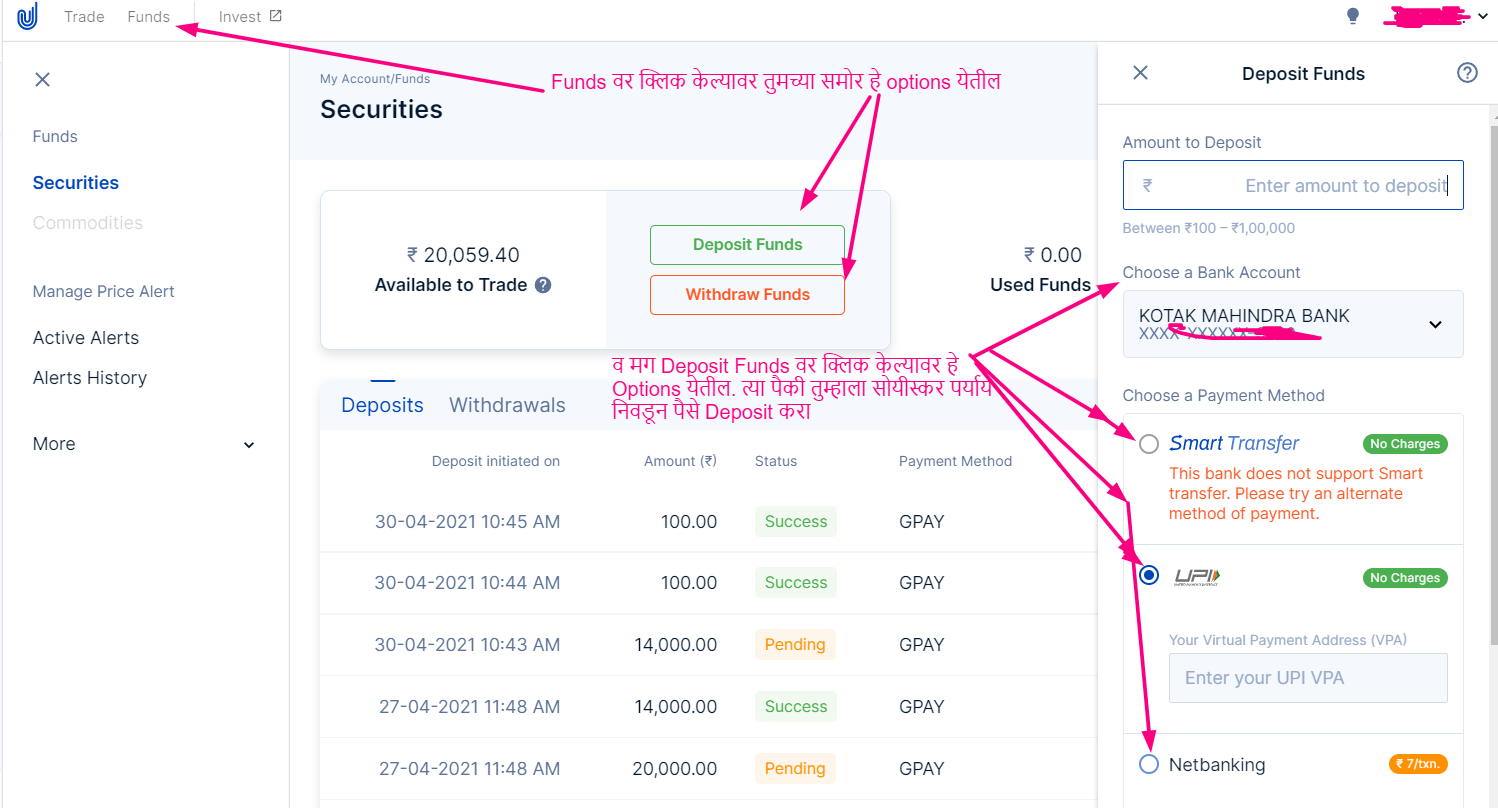Click the Smart Transfer logo
The image size is (1498, 808).
click(1234, 443)
